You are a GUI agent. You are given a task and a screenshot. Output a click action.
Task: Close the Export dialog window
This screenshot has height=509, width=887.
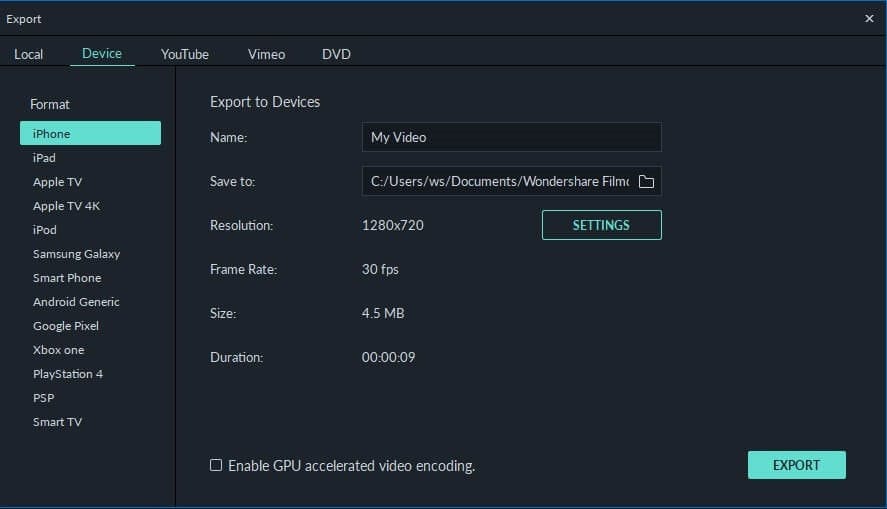pyautogui.click(x=868, y=18)
